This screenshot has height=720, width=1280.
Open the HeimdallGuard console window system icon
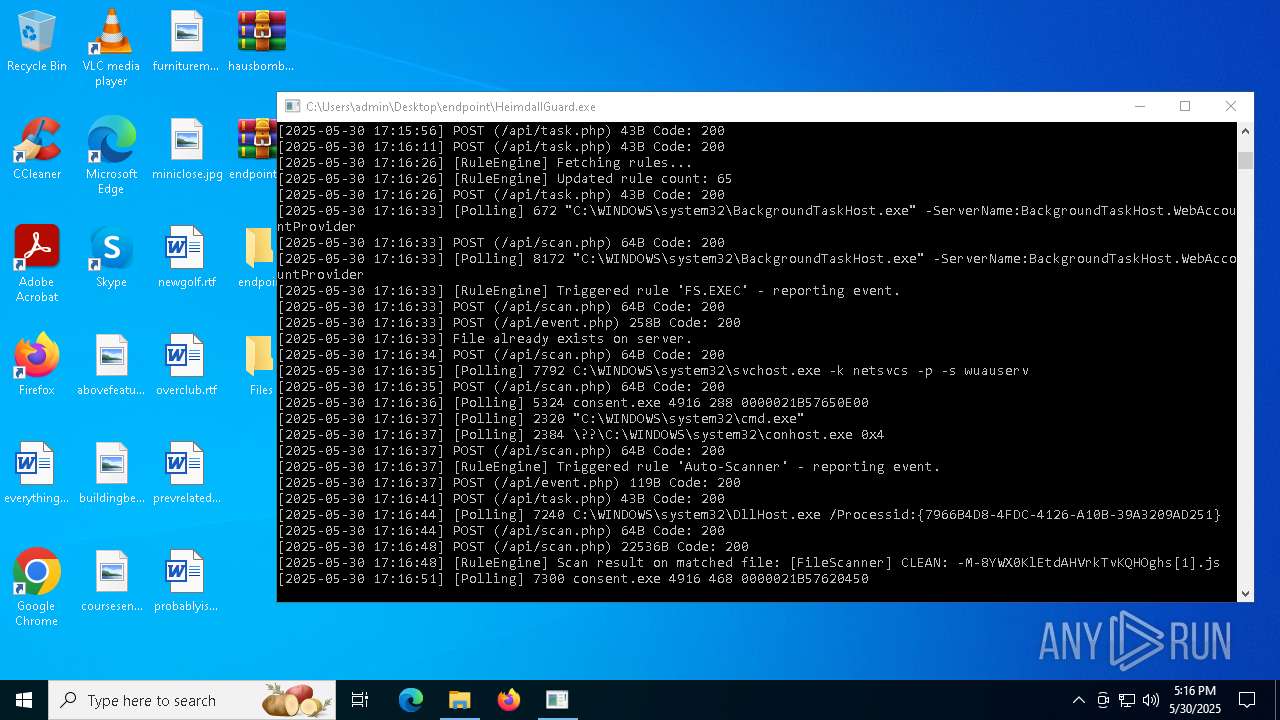(292, 106)
